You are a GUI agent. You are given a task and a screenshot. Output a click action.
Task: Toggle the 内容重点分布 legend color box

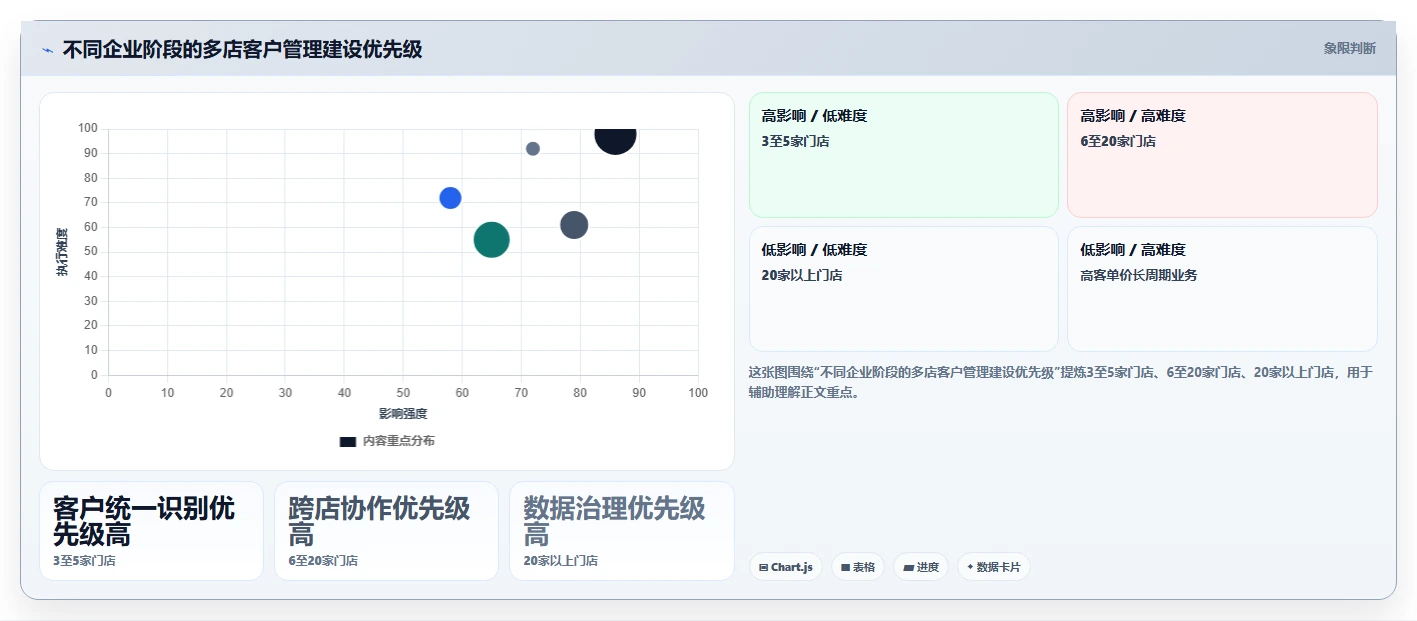pyautogui.click(x=348, y=441)
